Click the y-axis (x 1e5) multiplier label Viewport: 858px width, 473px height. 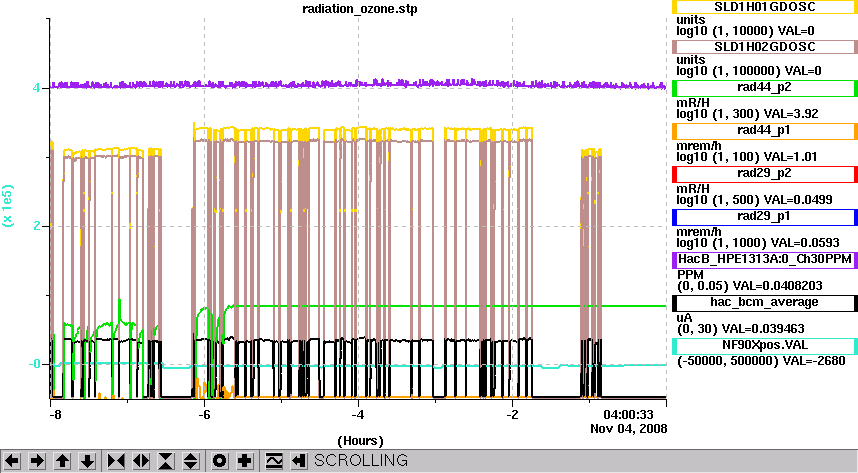coord(8,205)
